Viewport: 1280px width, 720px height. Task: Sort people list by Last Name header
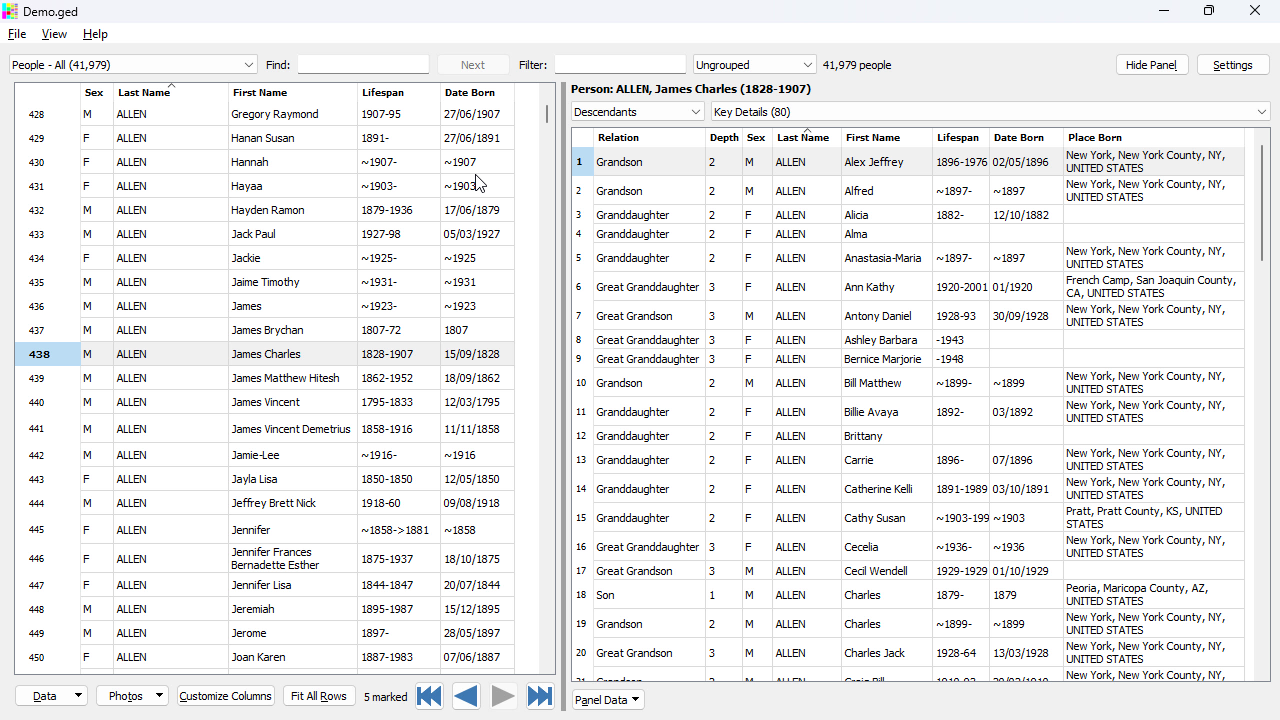tap(171, 93)
